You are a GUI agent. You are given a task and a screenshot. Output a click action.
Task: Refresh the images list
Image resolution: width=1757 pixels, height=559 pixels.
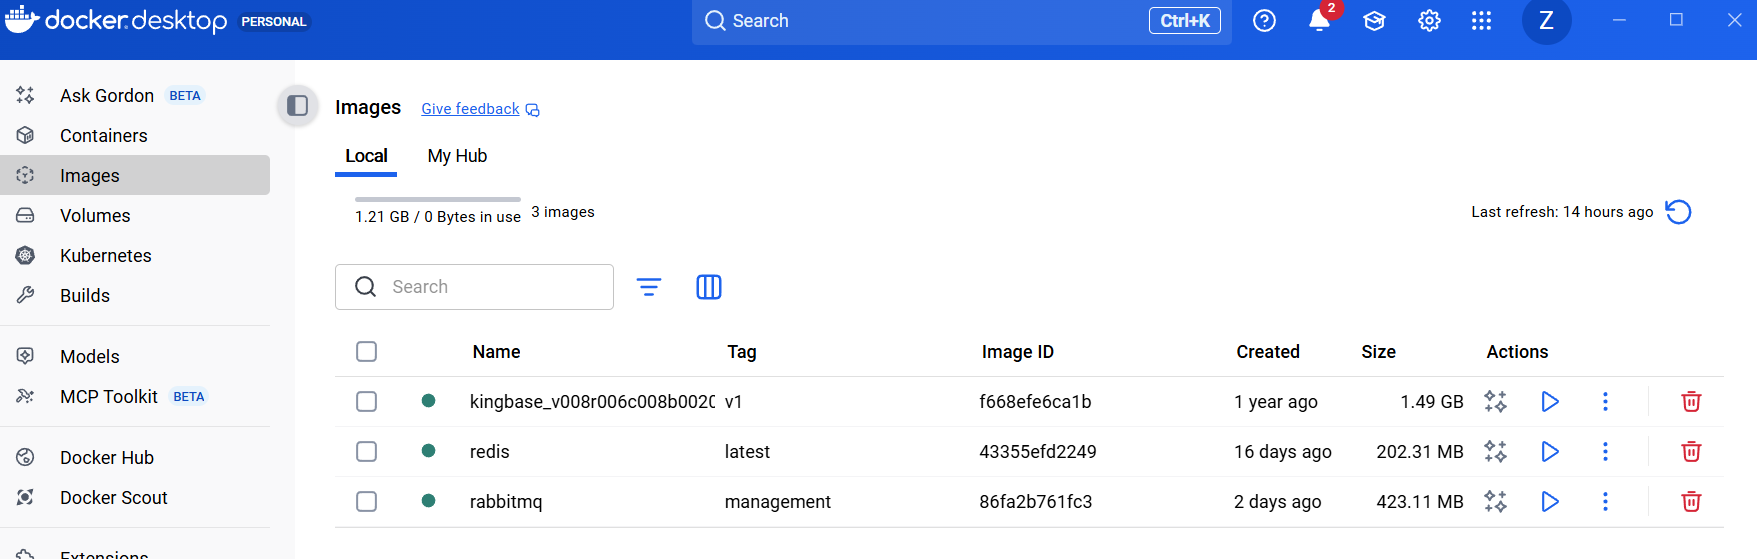coord(1678,212)
